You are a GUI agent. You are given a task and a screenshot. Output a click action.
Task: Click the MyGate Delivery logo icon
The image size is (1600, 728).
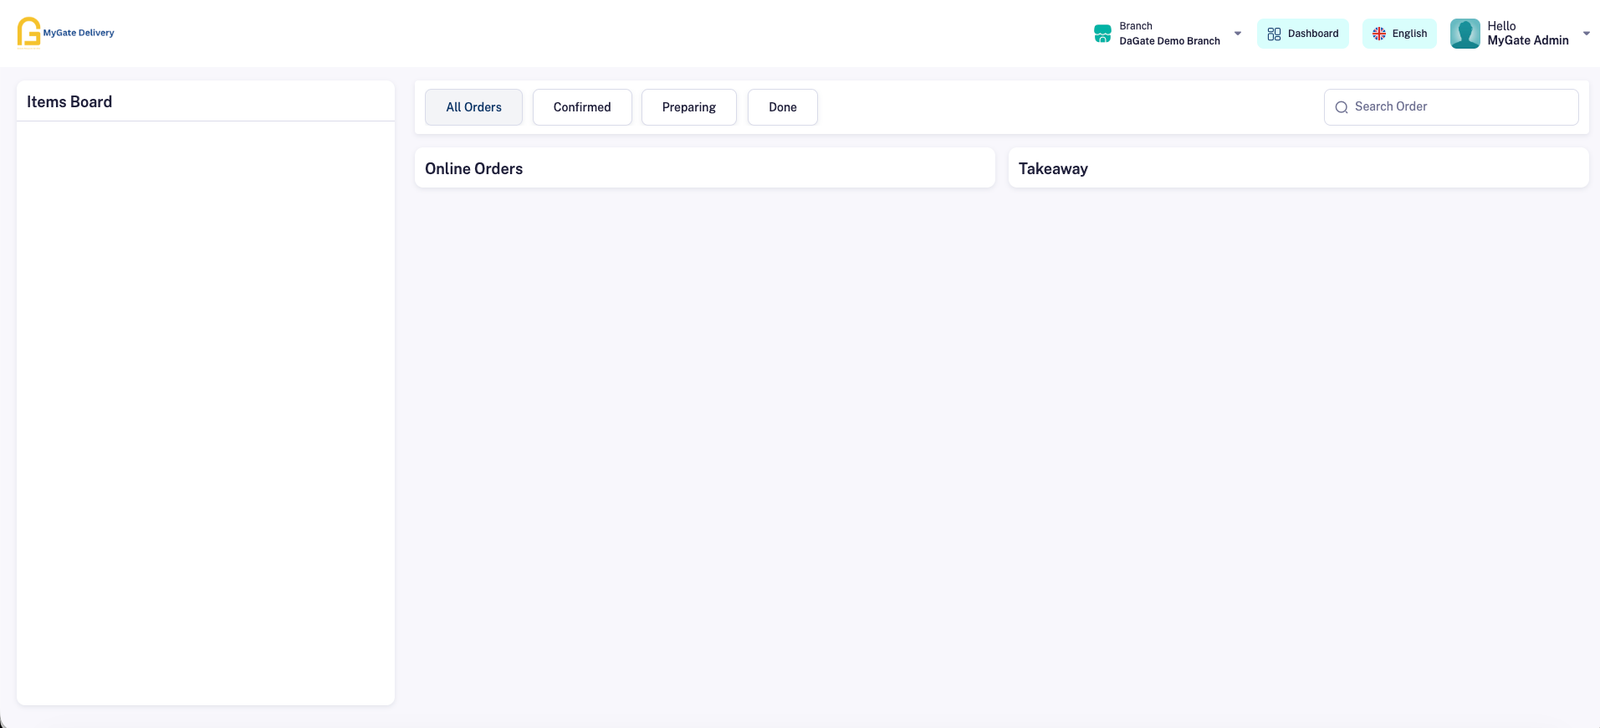[x=29, y=32]
